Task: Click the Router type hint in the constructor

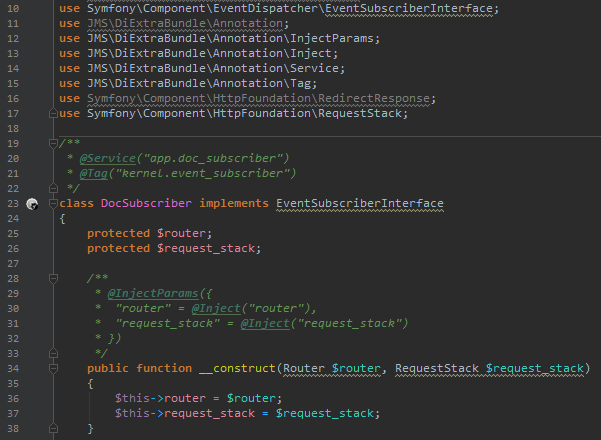Action: point(304,368)
